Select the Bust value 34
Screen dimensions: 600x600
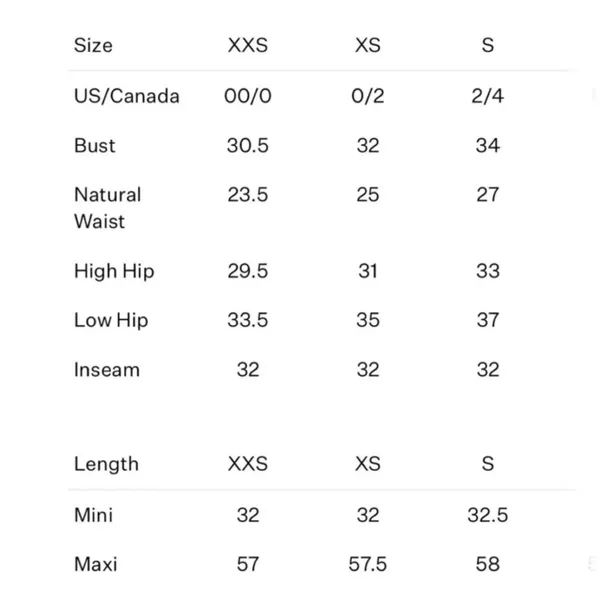pos(488,145)
